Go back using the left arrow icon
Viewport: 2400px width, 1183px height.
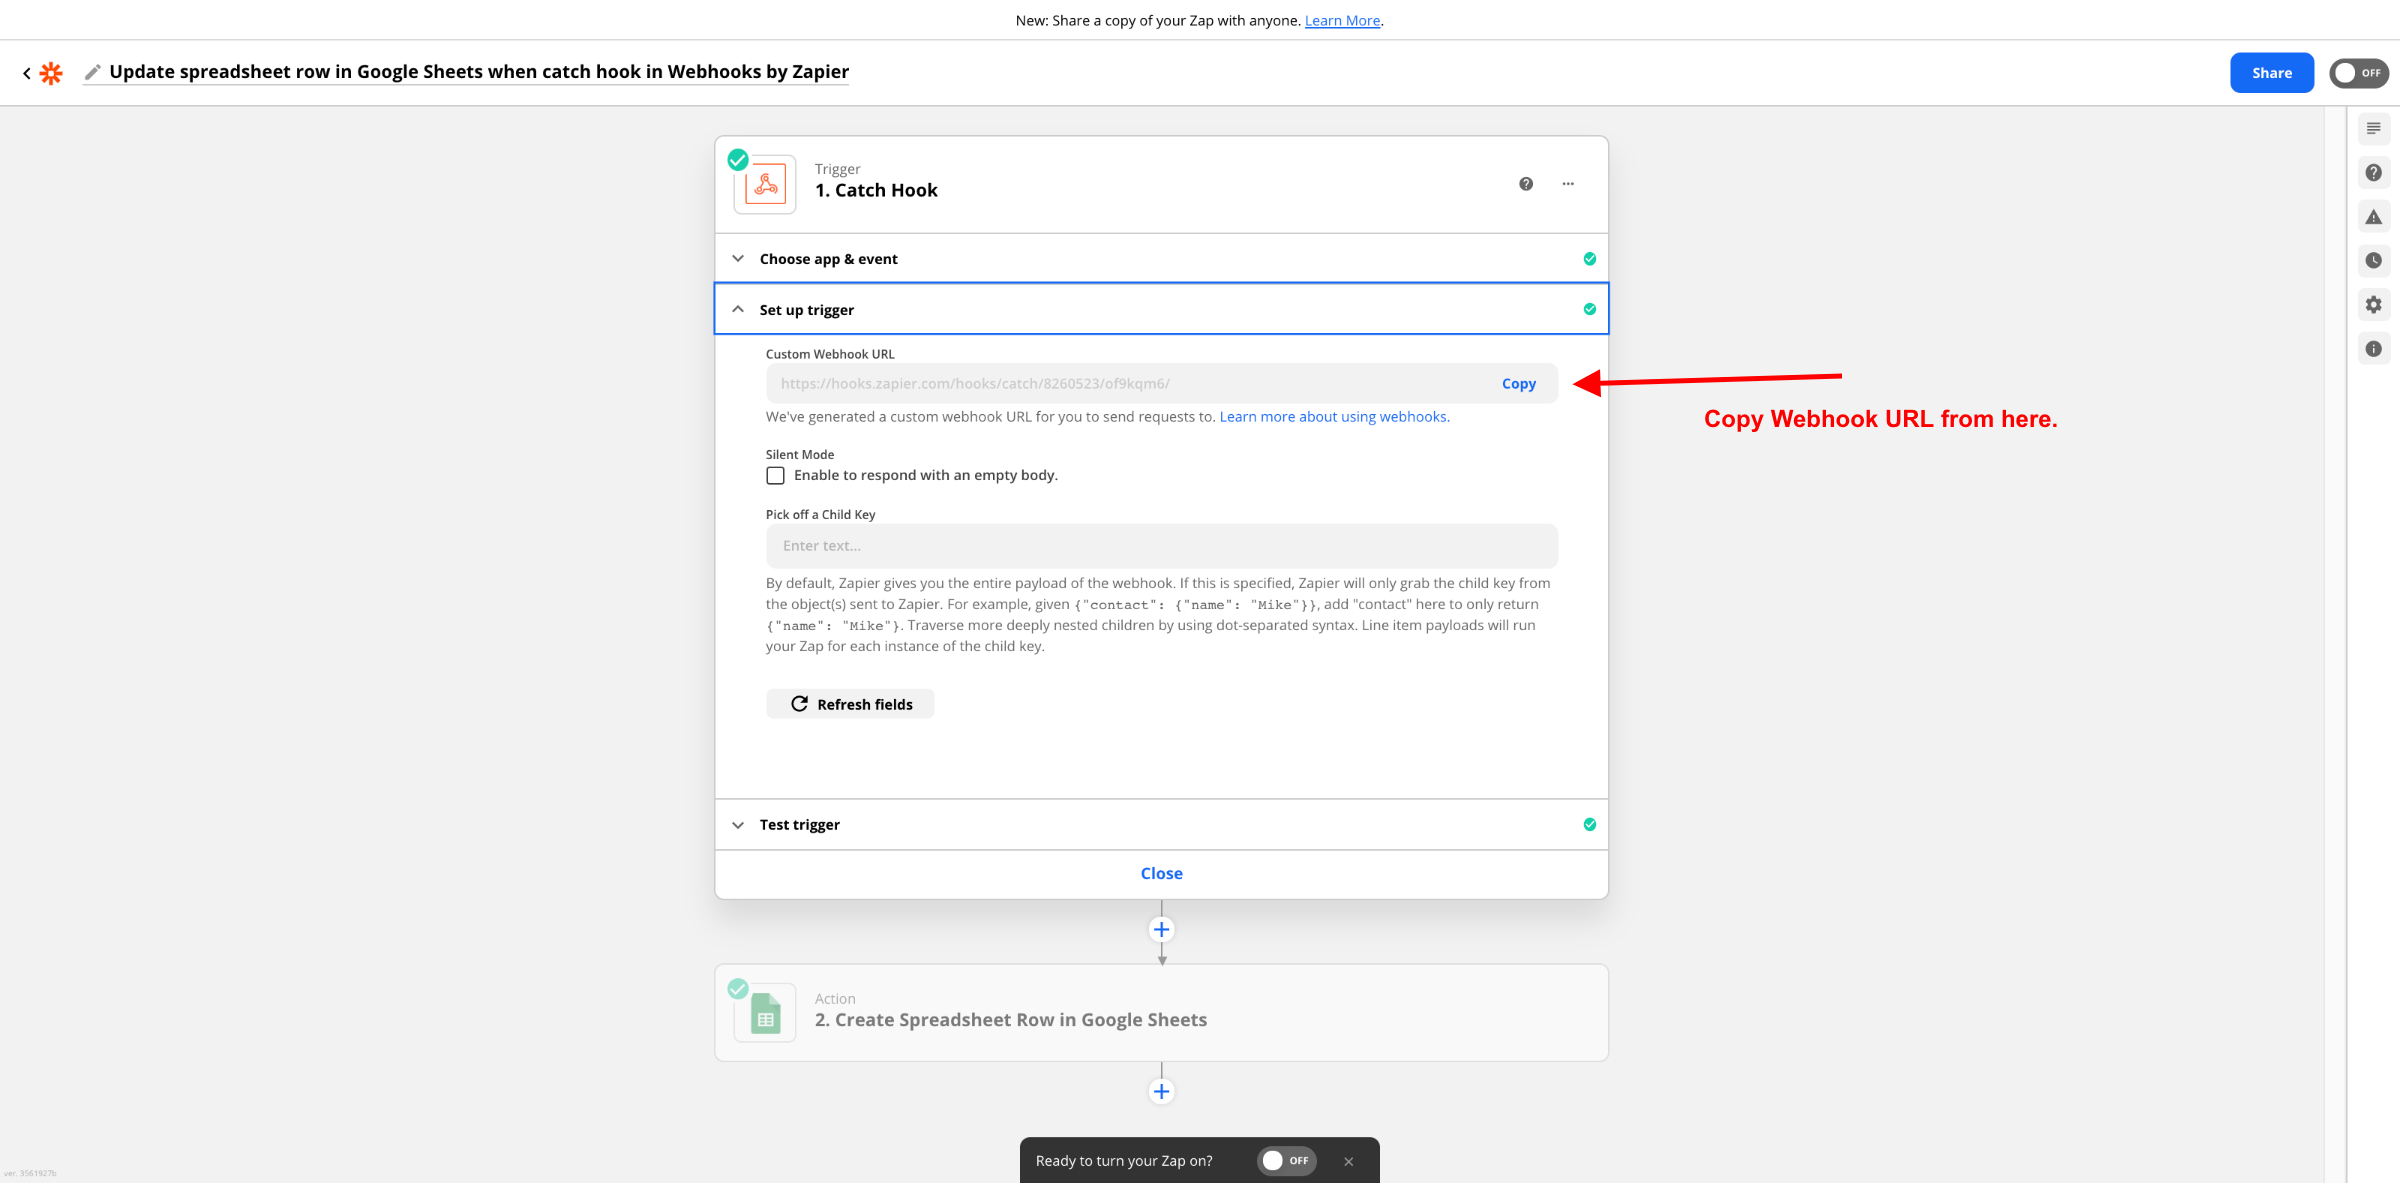click(x=27, y=73)
